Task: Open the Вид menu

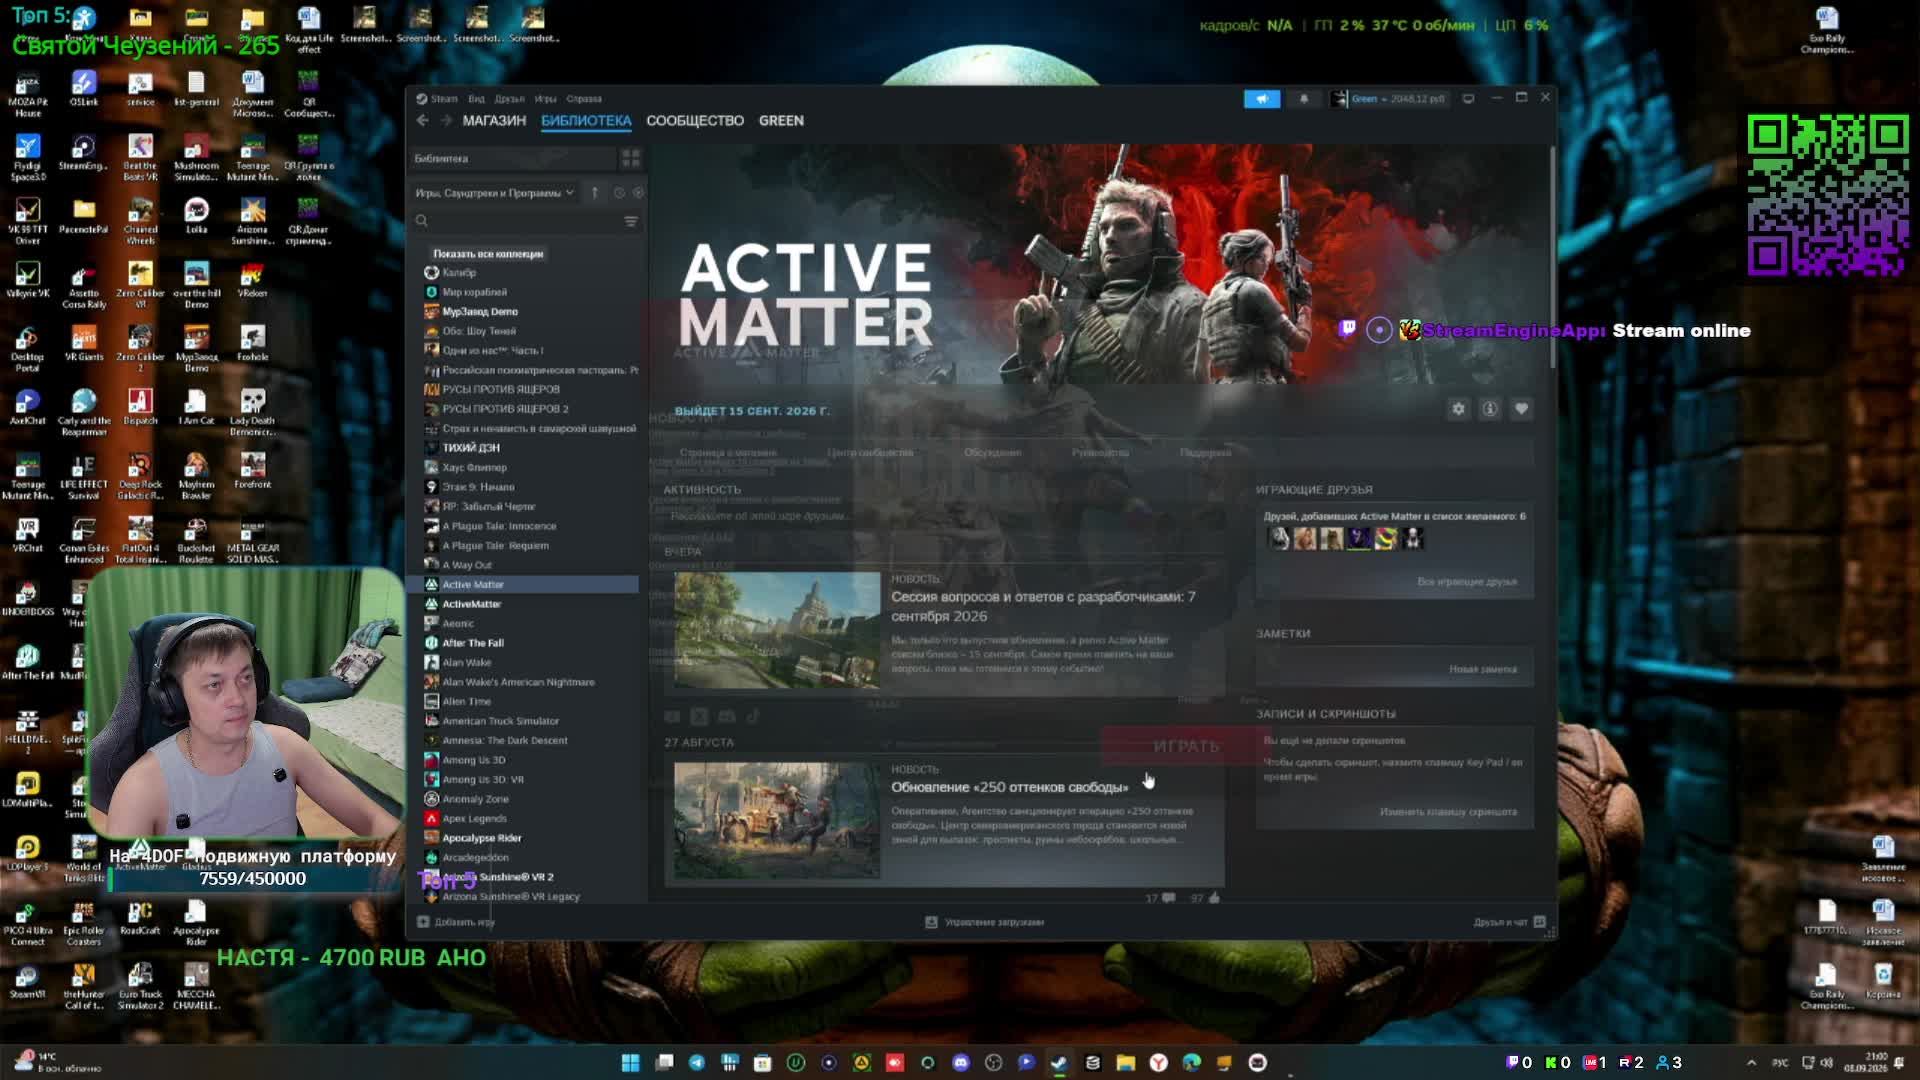Action: 476,99
